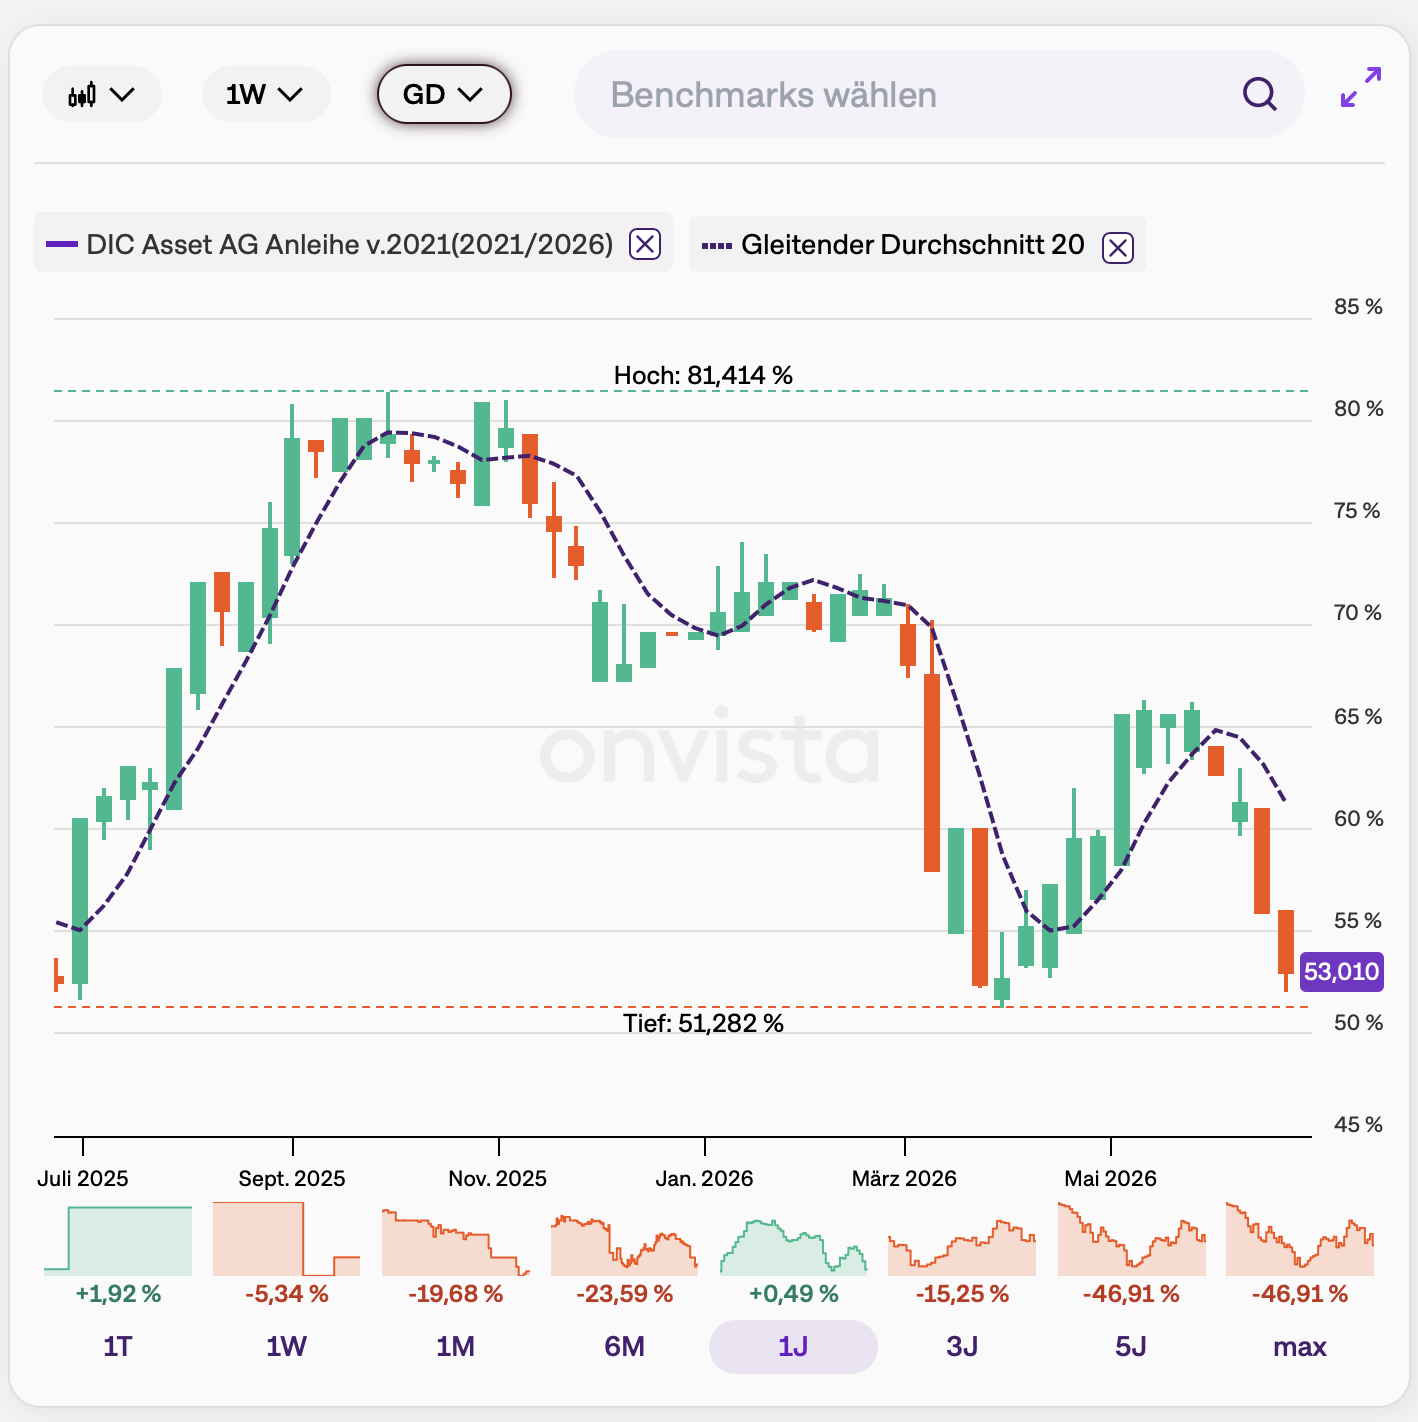Expand chart to fullscreen
This screenshot has height=1422, width=1418.
1361,87
